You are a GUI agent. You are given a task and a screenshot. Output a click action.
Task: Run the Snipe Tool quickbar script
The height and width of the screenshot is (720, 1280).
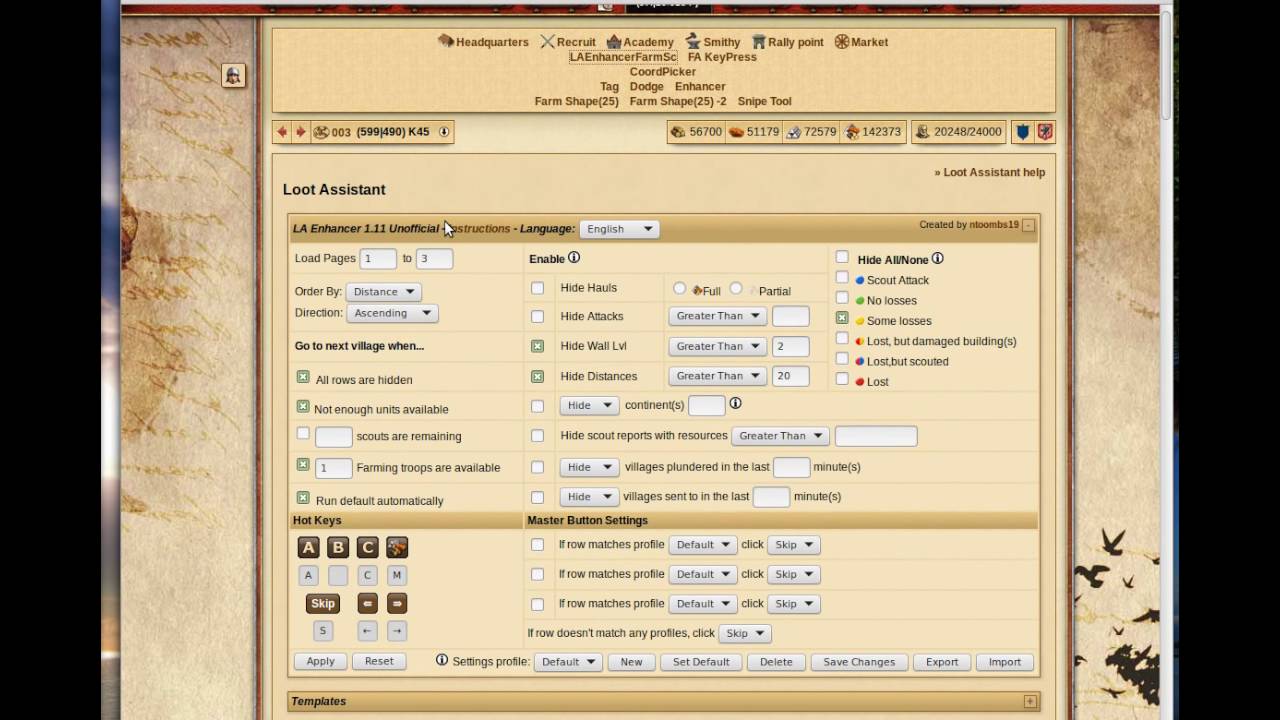(x=765, y=101)
